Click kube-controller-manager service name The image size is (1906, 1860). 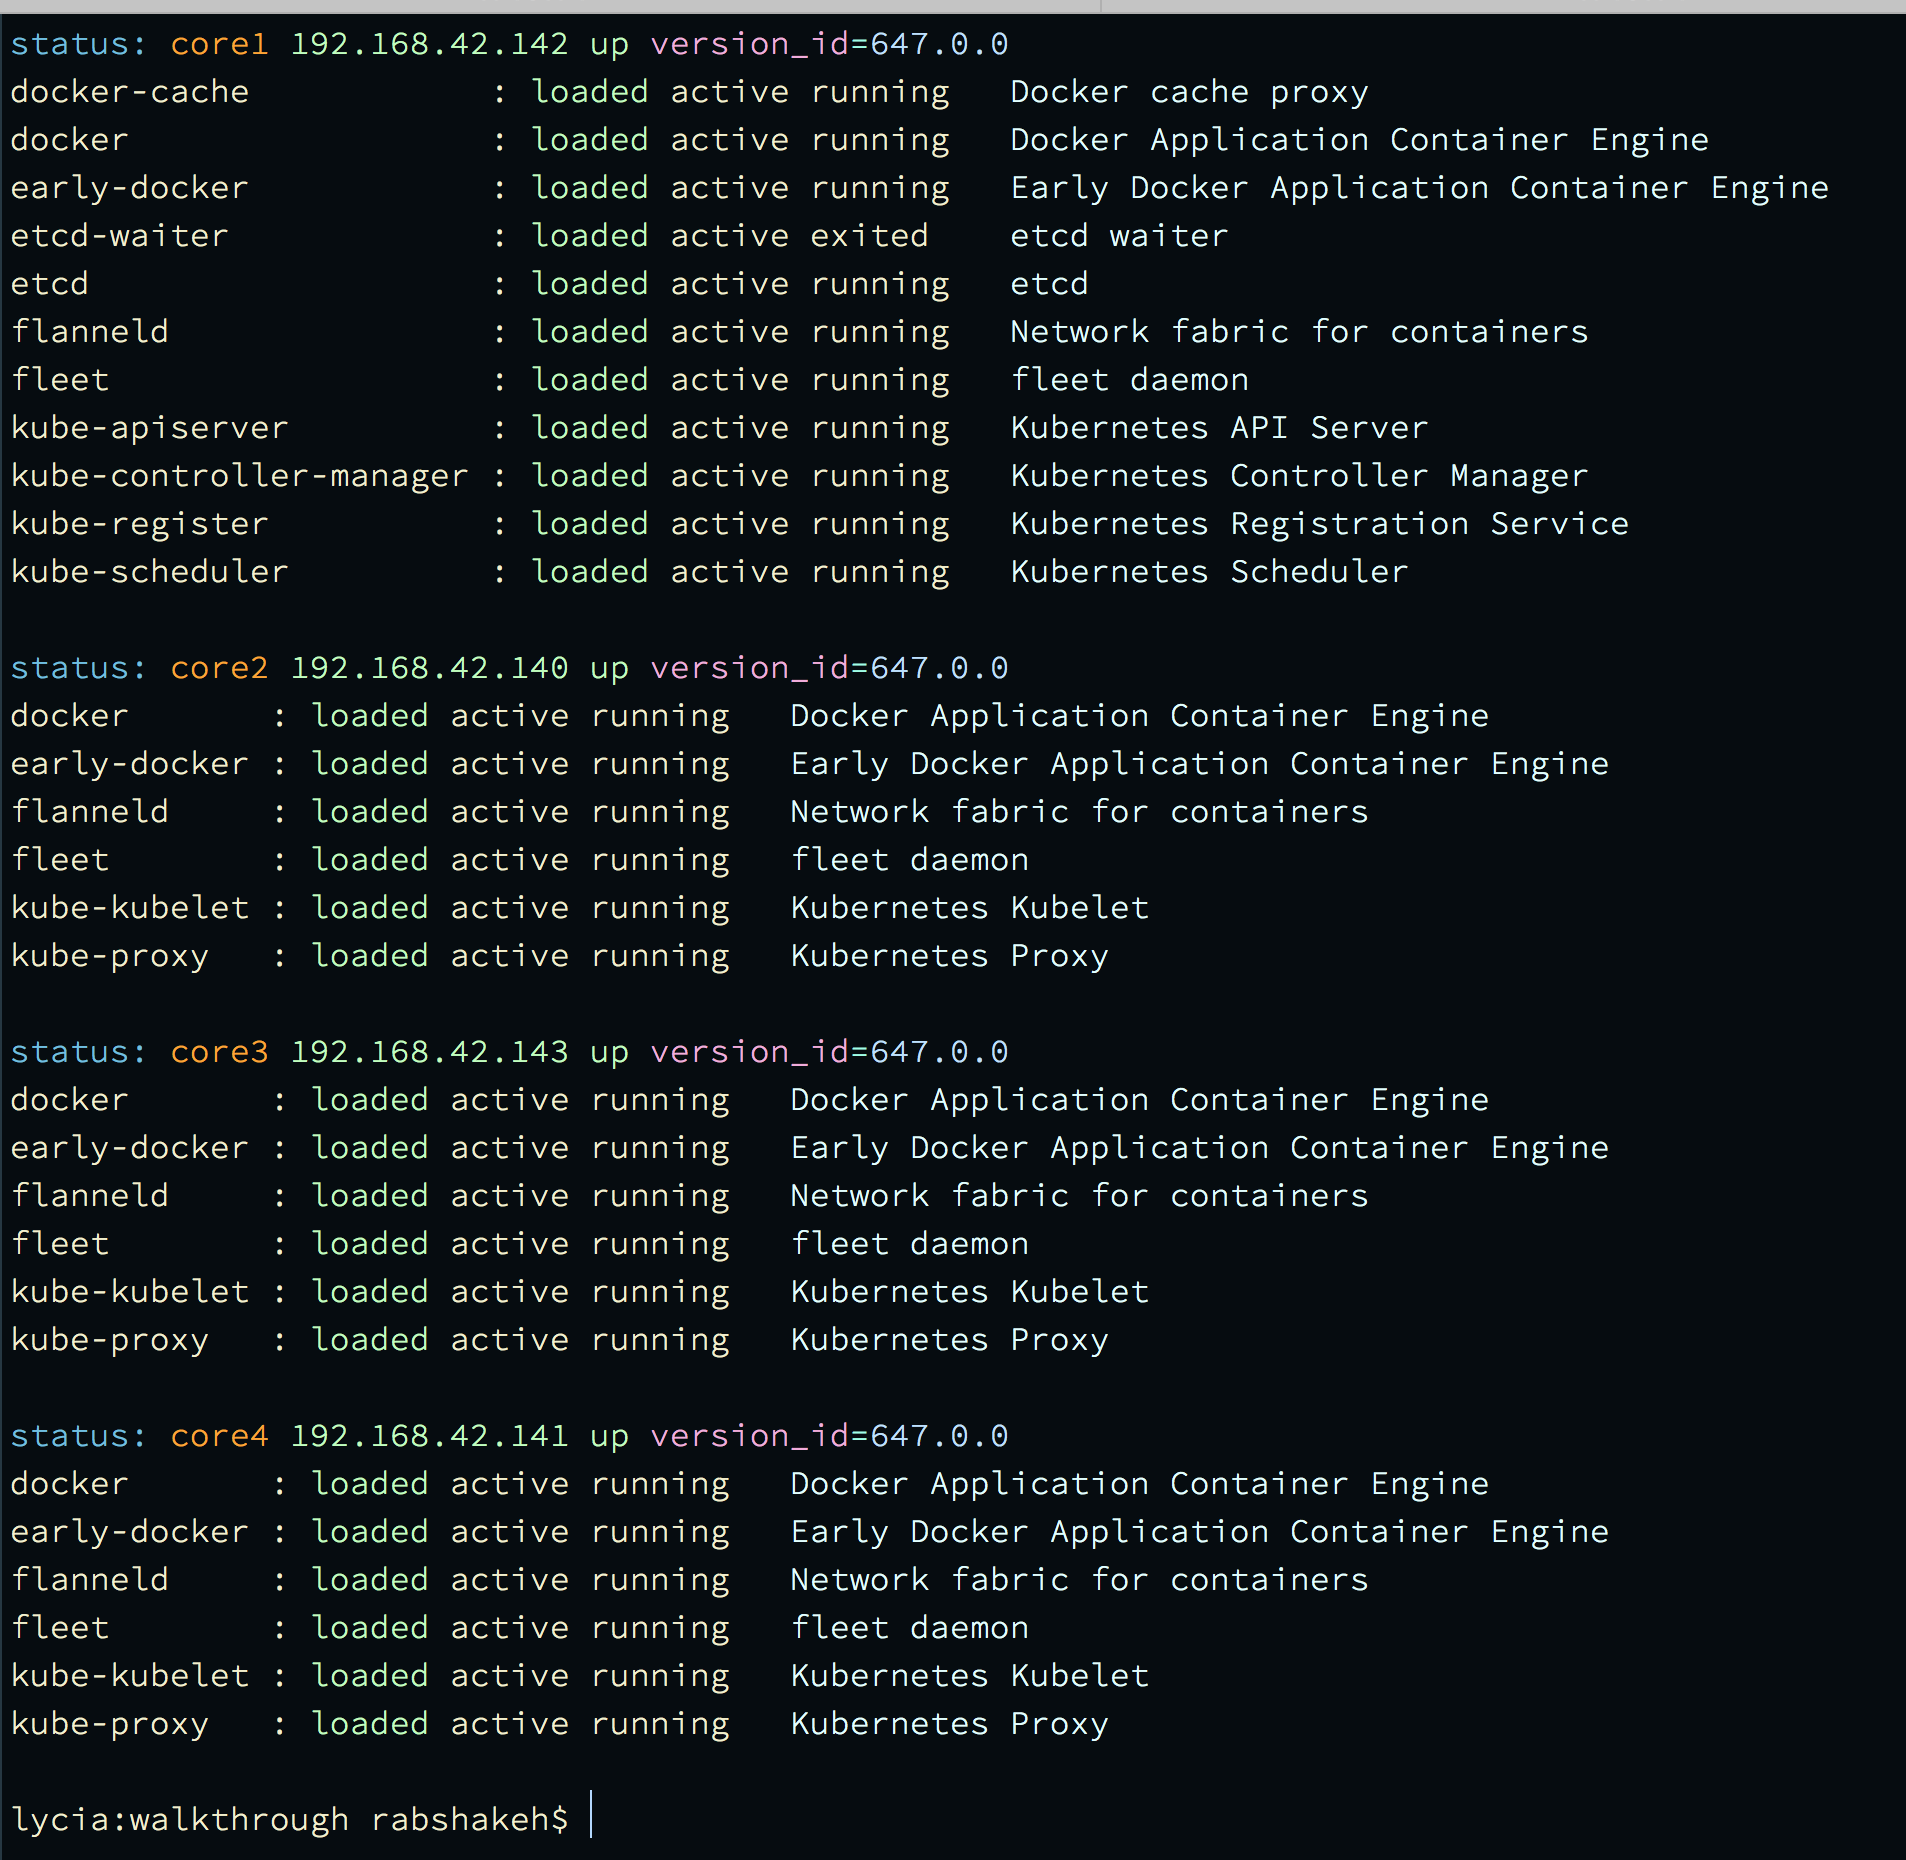tap(240, 476)
